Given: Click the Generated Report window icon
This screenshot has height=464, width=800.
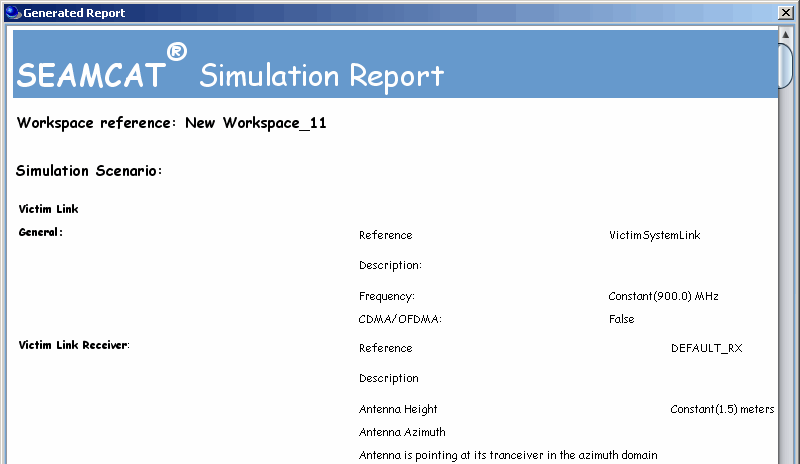Looking at the screenshot, I should (13, 13).
